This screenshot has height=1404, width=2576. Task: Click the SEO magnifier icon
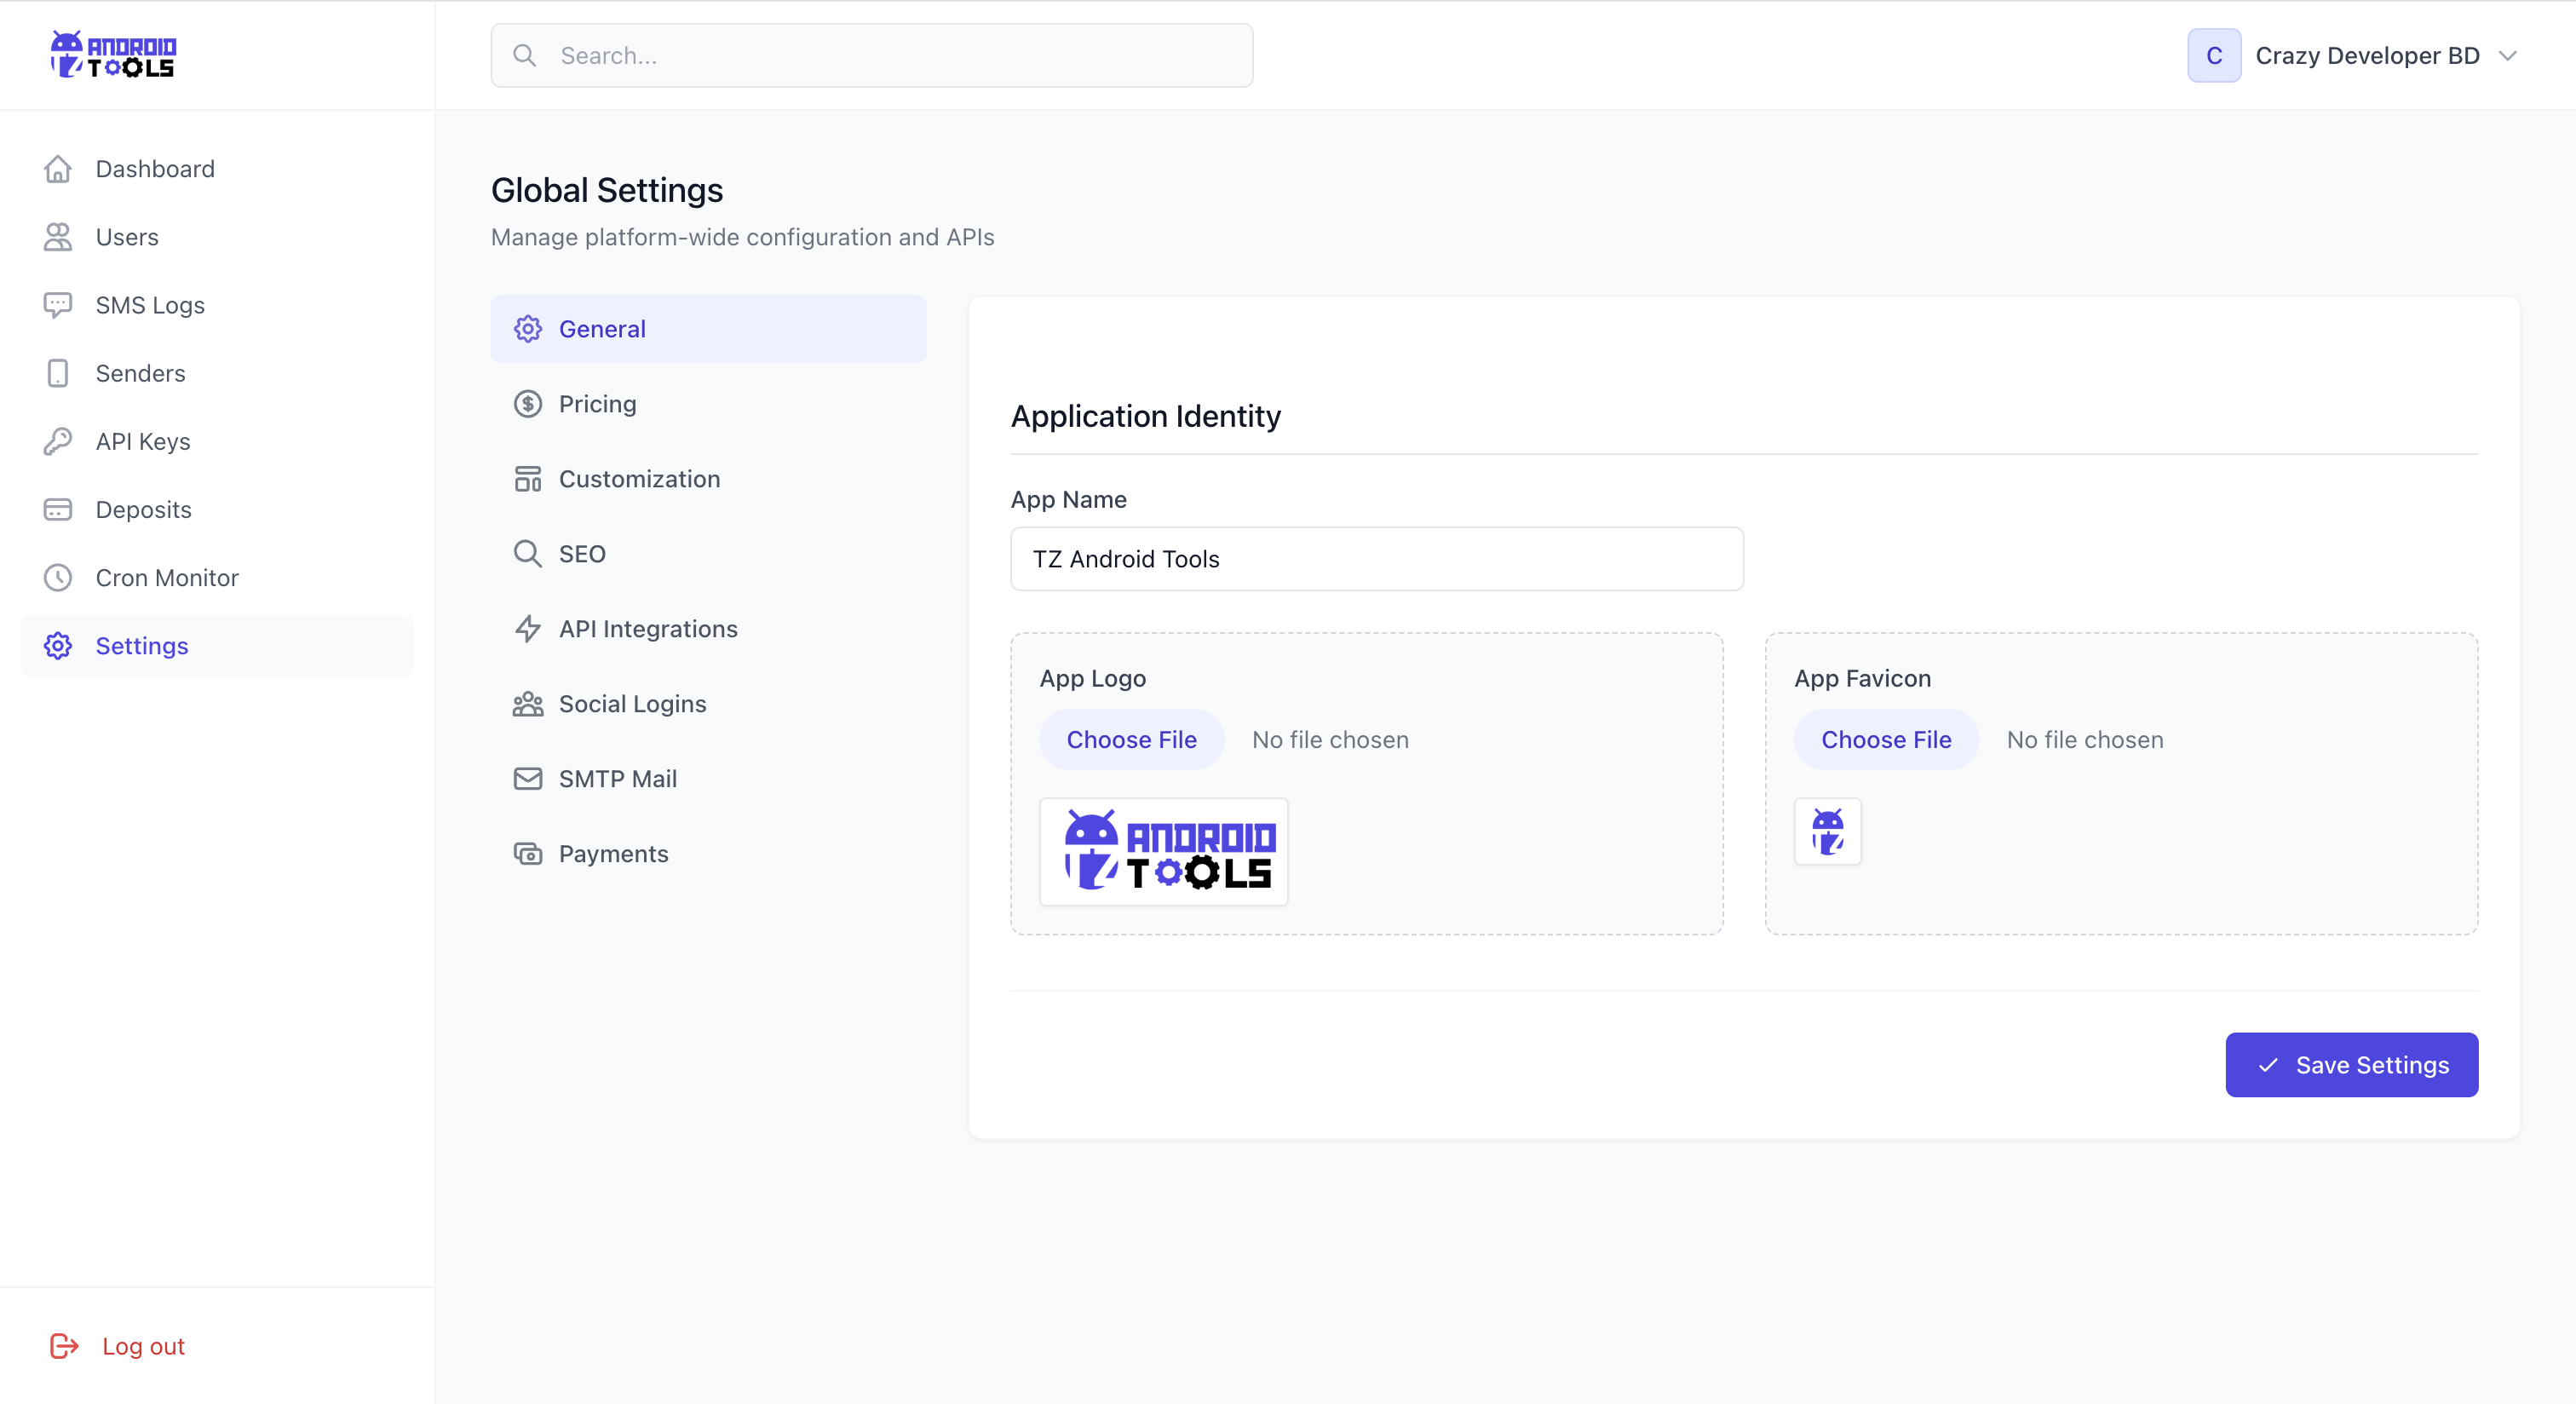click(x=527, y=554)
